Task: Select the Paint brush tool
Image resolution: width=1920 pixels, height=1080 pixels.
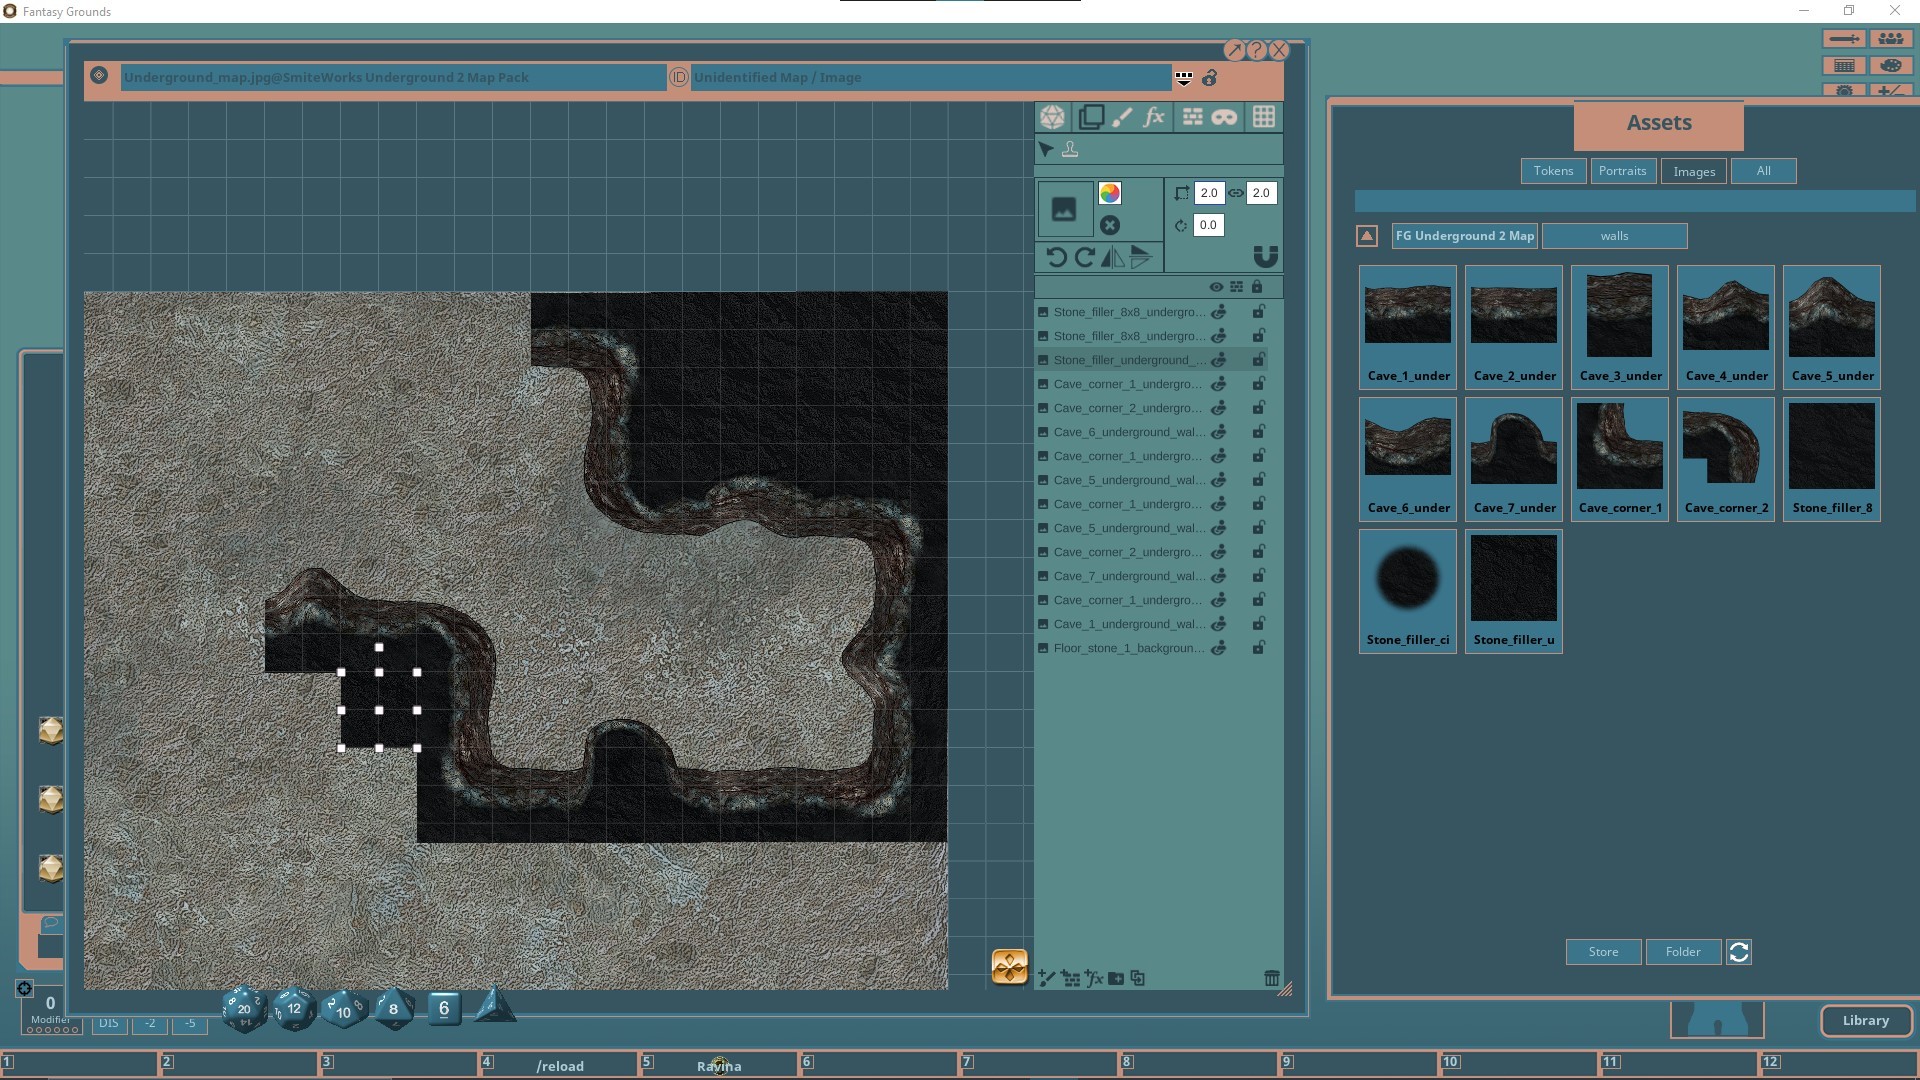Action: (1121, 117)
